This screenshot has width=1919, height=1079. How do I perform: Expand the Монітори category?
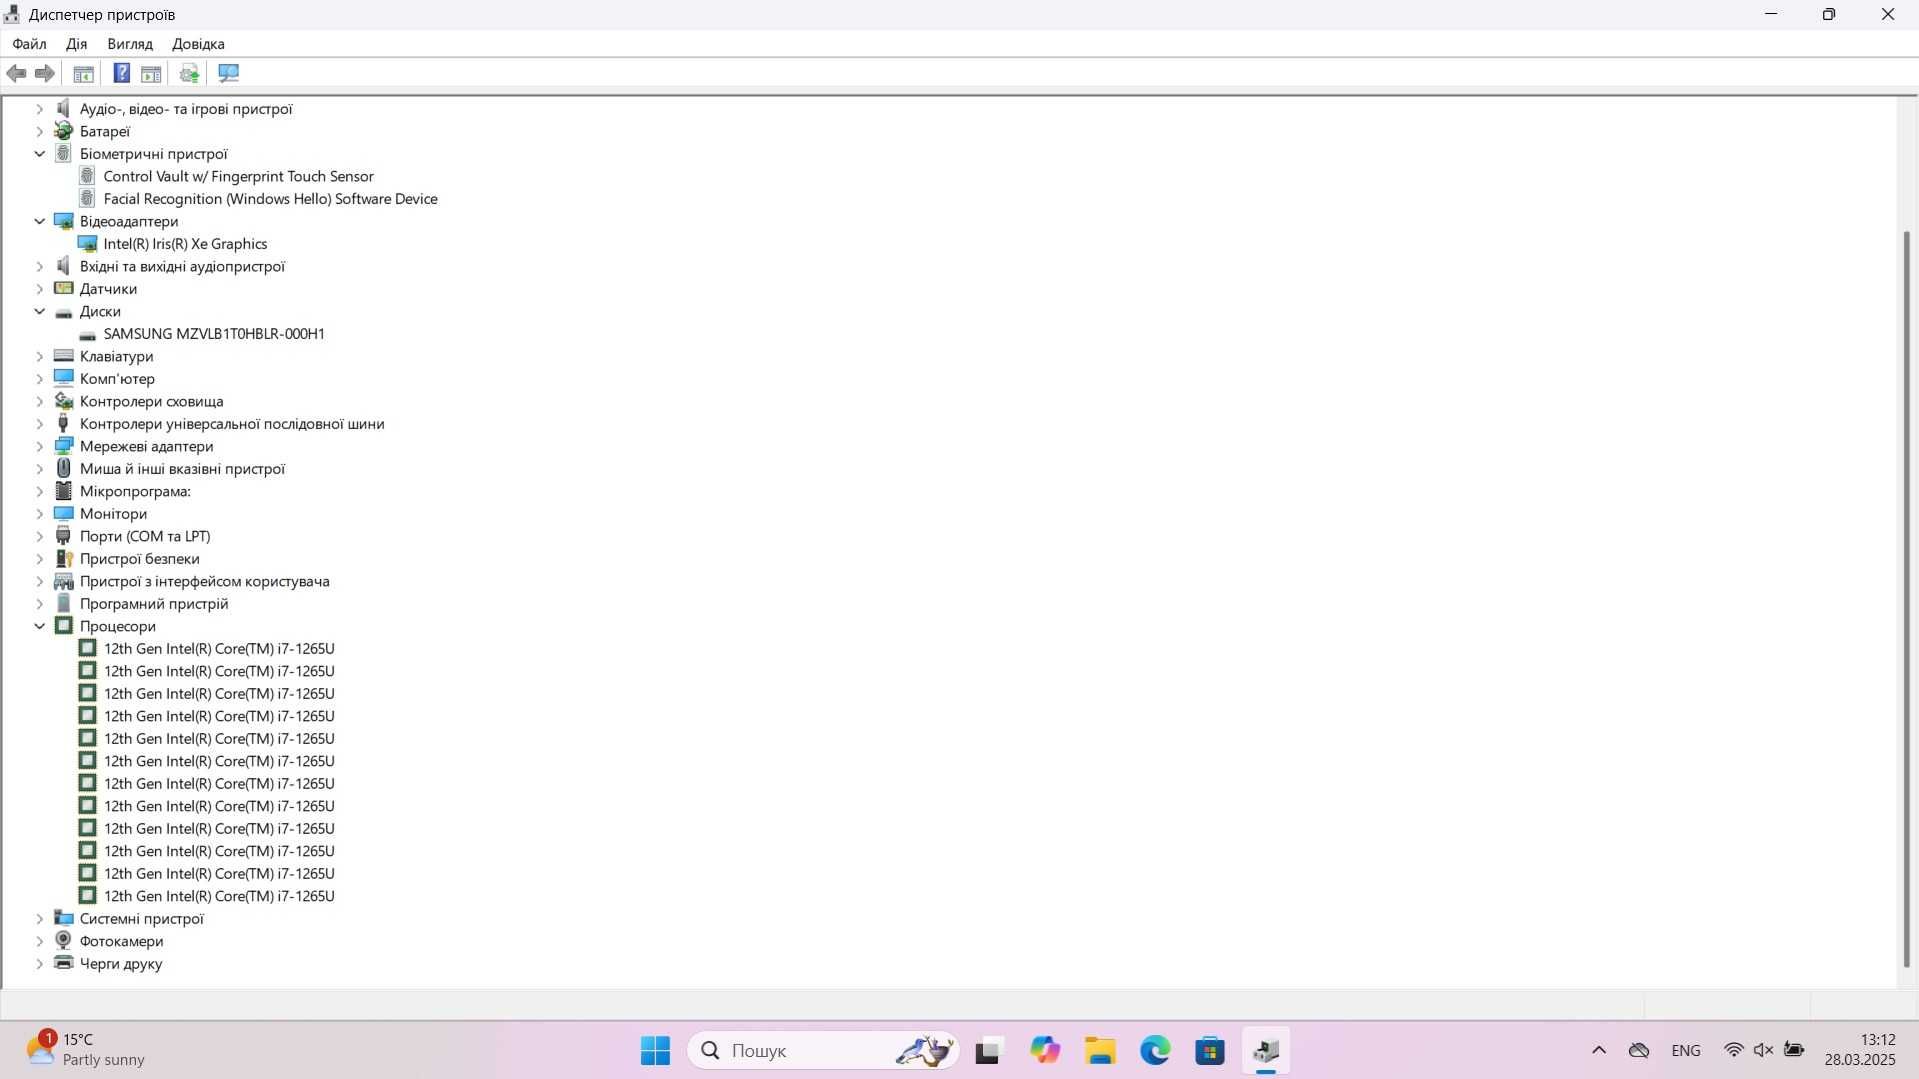click(x=40, y=514)
